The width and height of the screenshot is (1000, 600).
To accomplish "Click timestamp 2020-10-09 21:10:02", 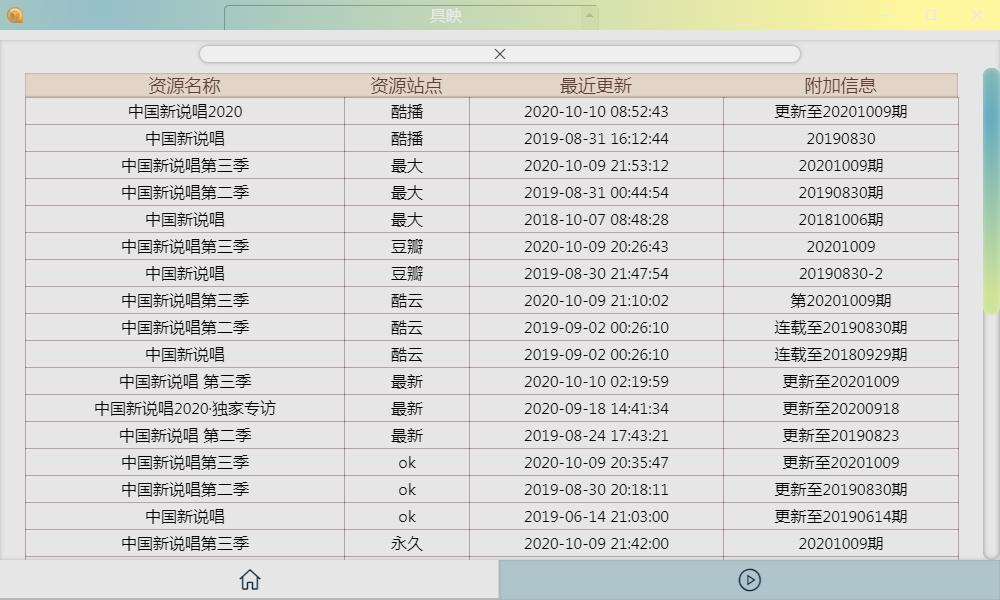I will point(596,301).
